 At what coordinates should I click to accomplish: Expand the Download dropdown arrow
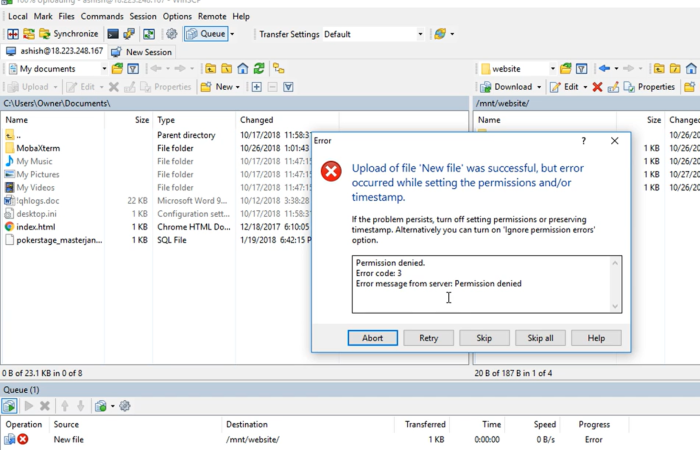pyautogui.click(x=539, y=87)
